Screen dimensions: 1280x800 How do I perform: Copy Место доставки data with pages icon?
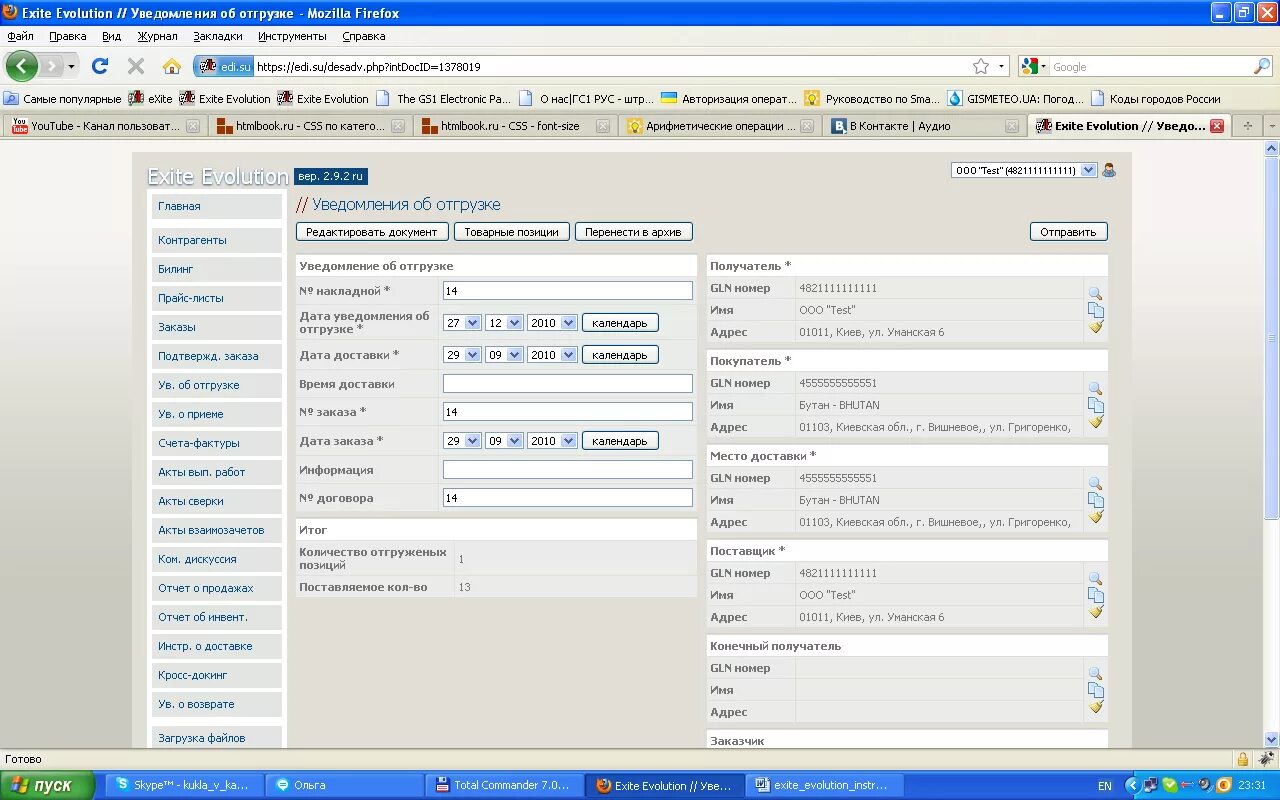1095,500
